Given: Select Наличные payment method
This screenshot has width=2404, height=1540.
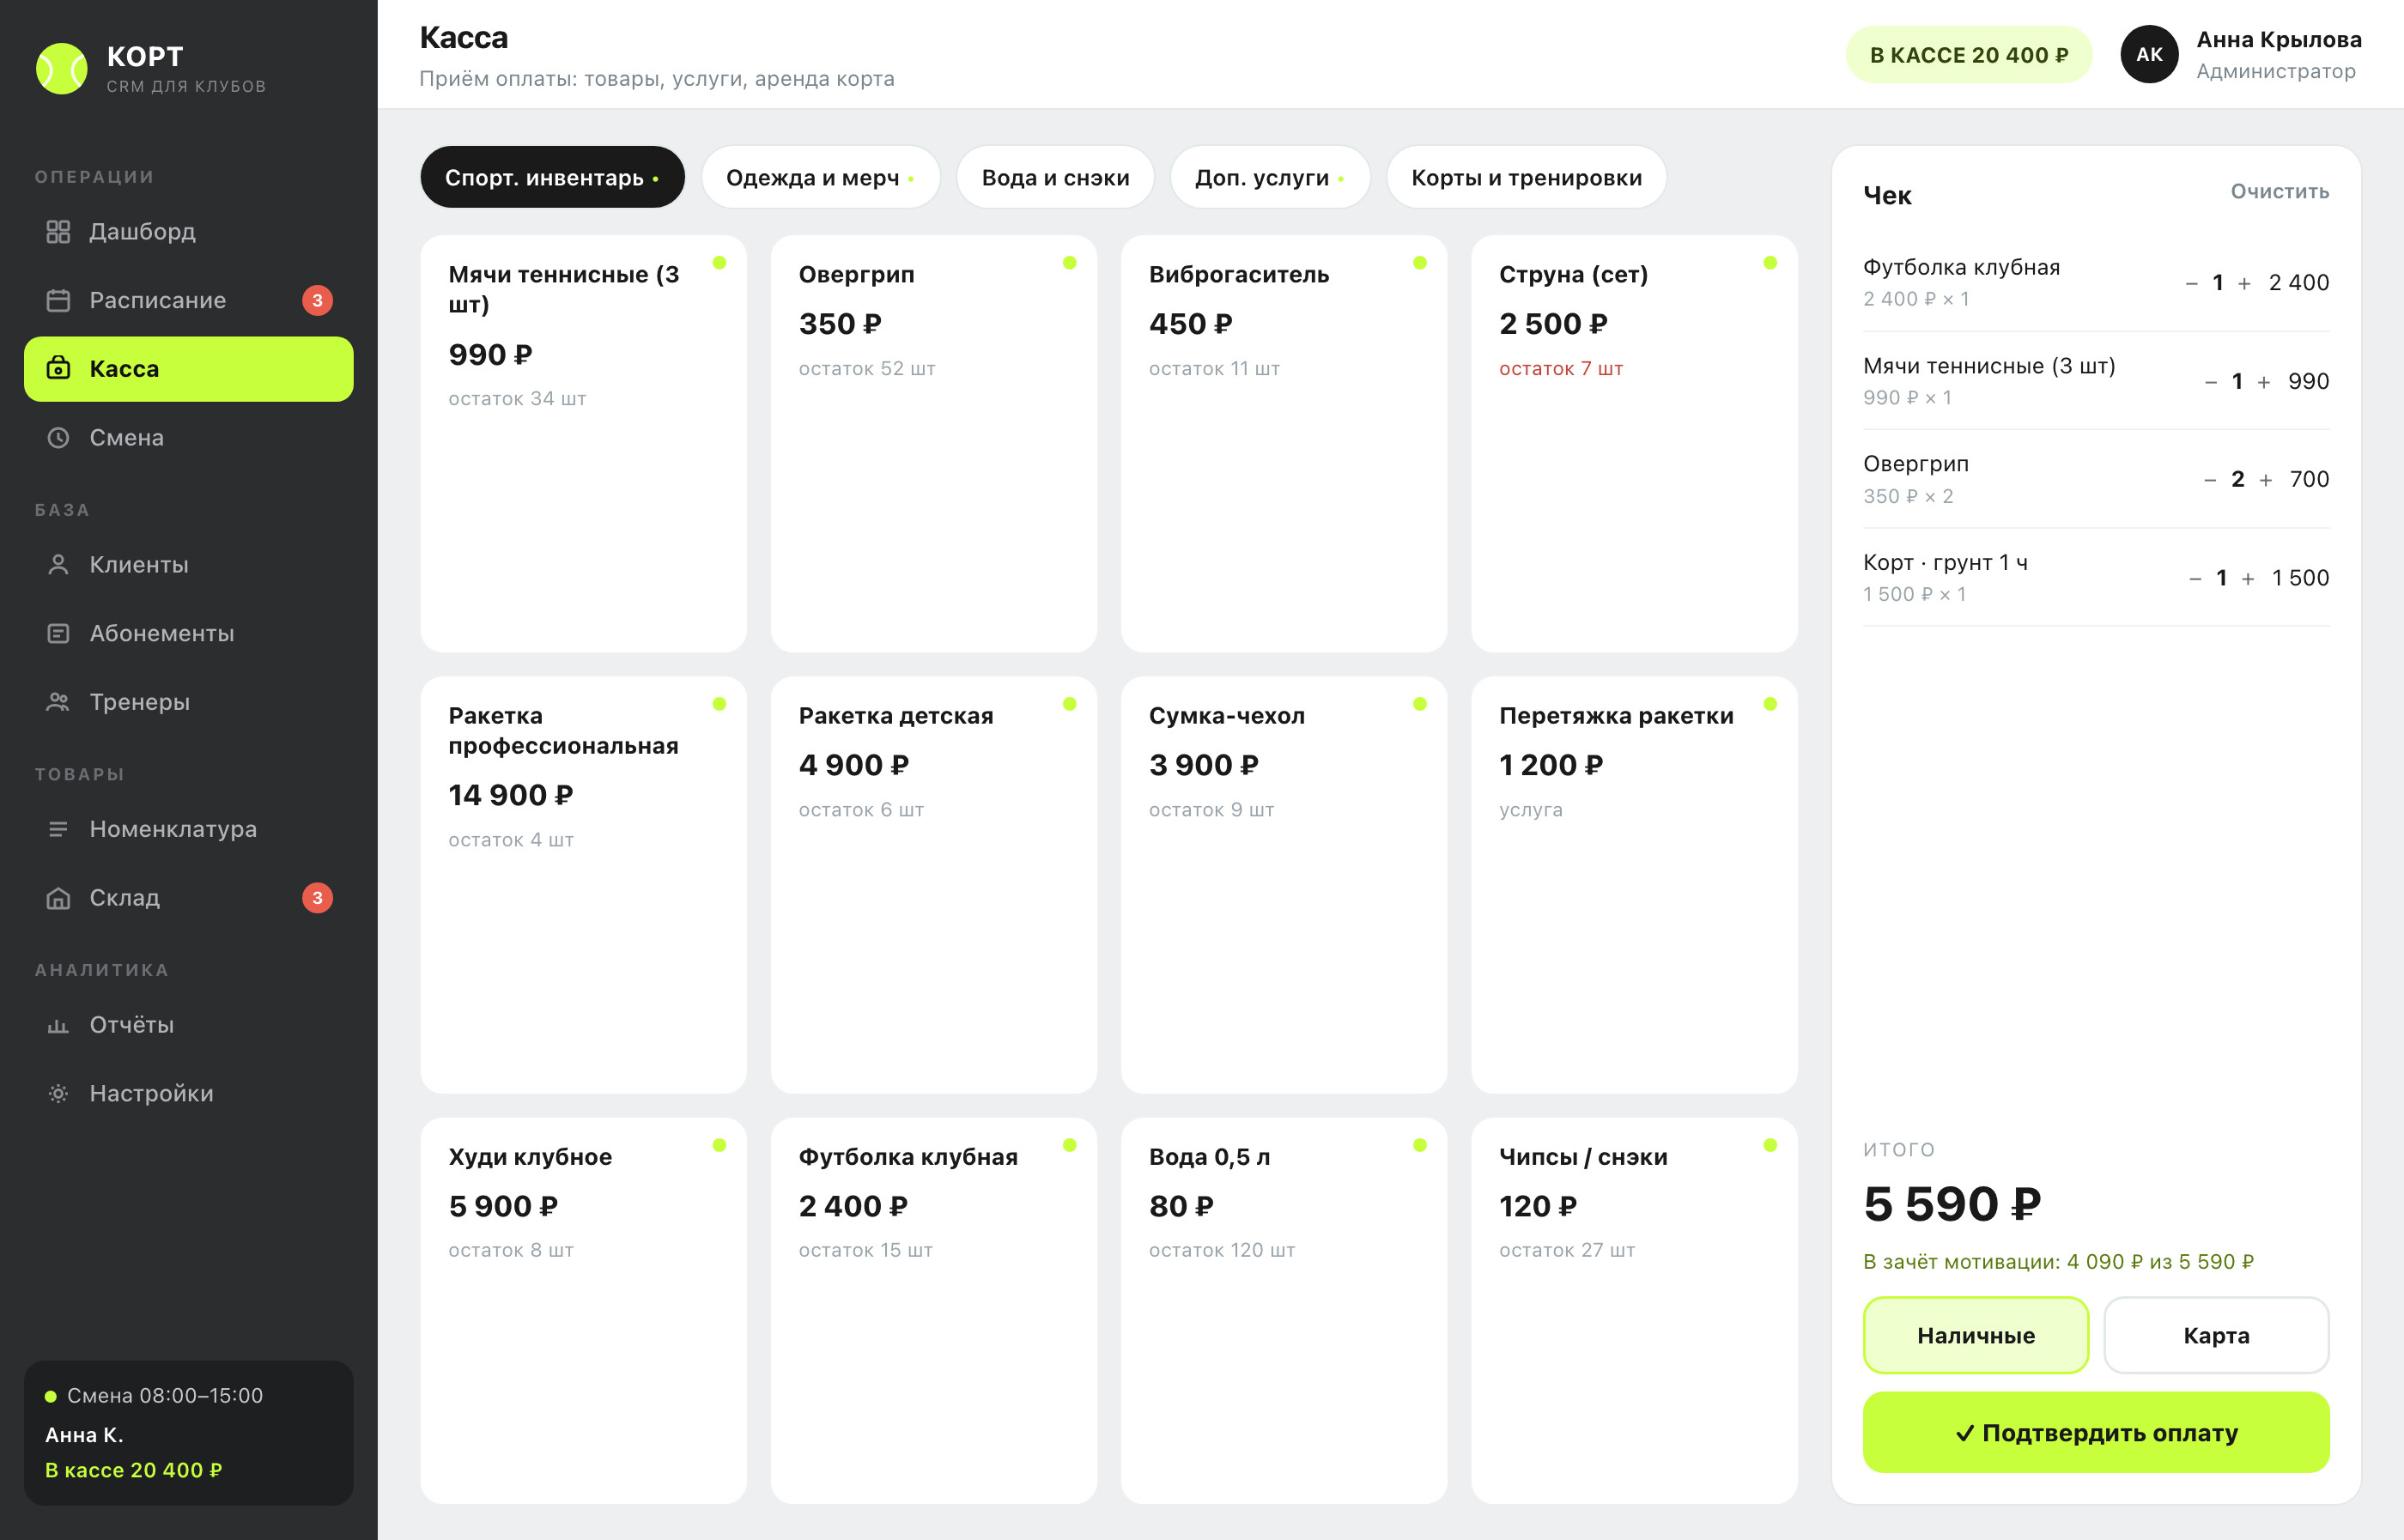Looking at the screenshot, I should (1975, 1335).
